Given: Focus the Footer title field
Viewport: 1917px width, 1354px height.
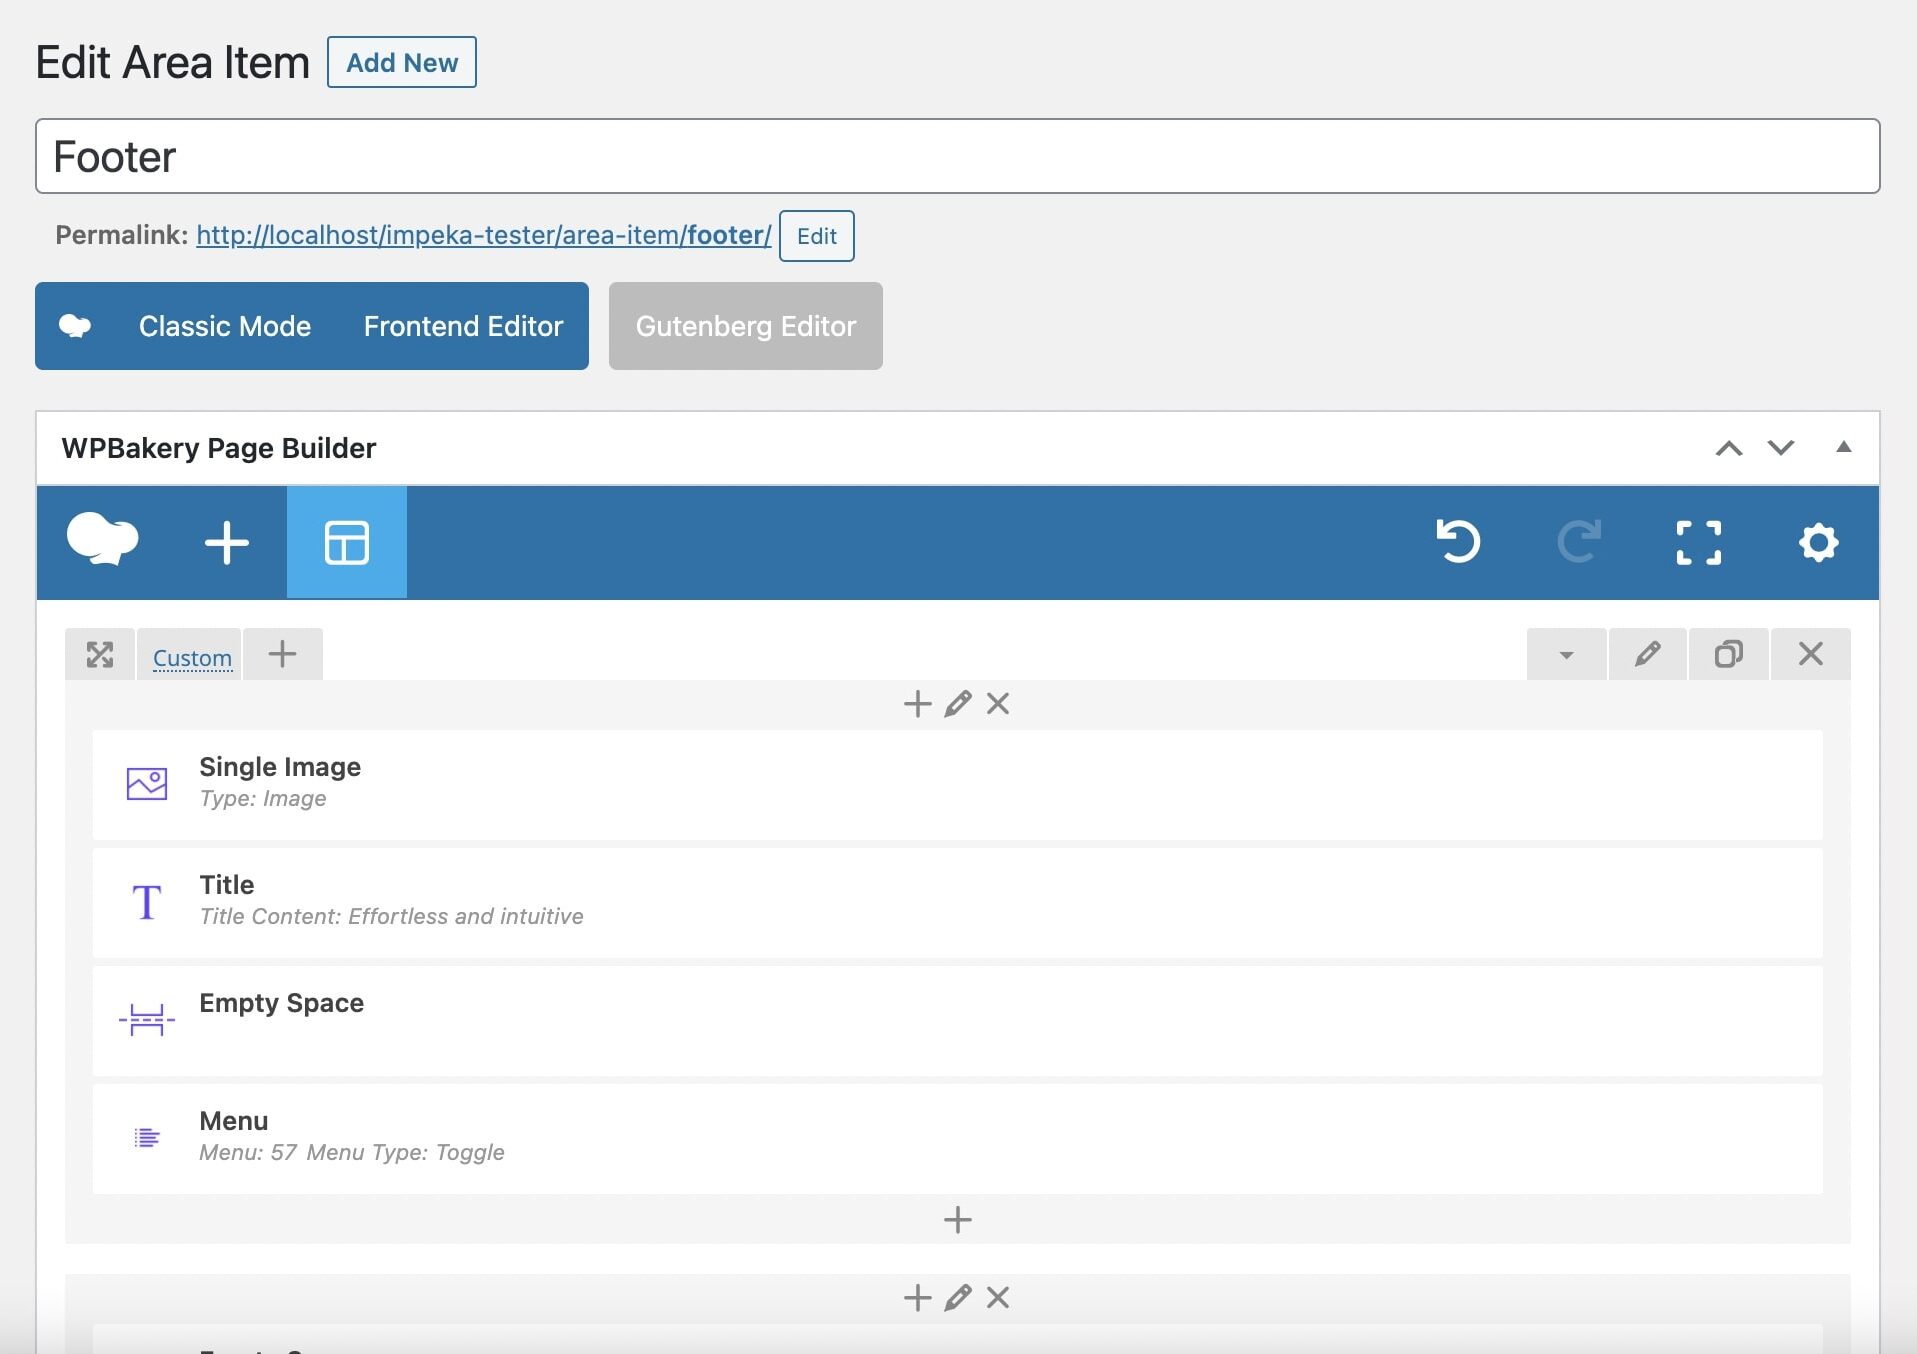Looking at the screenshot, I should click(958, 156).
